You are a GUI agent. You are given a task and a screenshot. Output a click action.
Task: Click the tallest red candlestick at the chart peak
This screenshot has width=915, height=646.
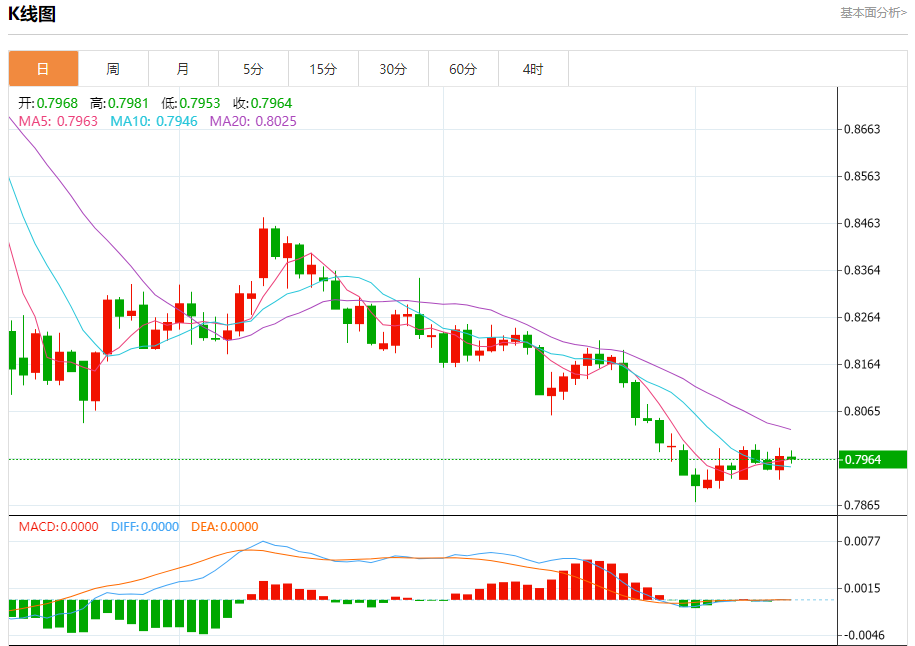(x=263, y=253)
